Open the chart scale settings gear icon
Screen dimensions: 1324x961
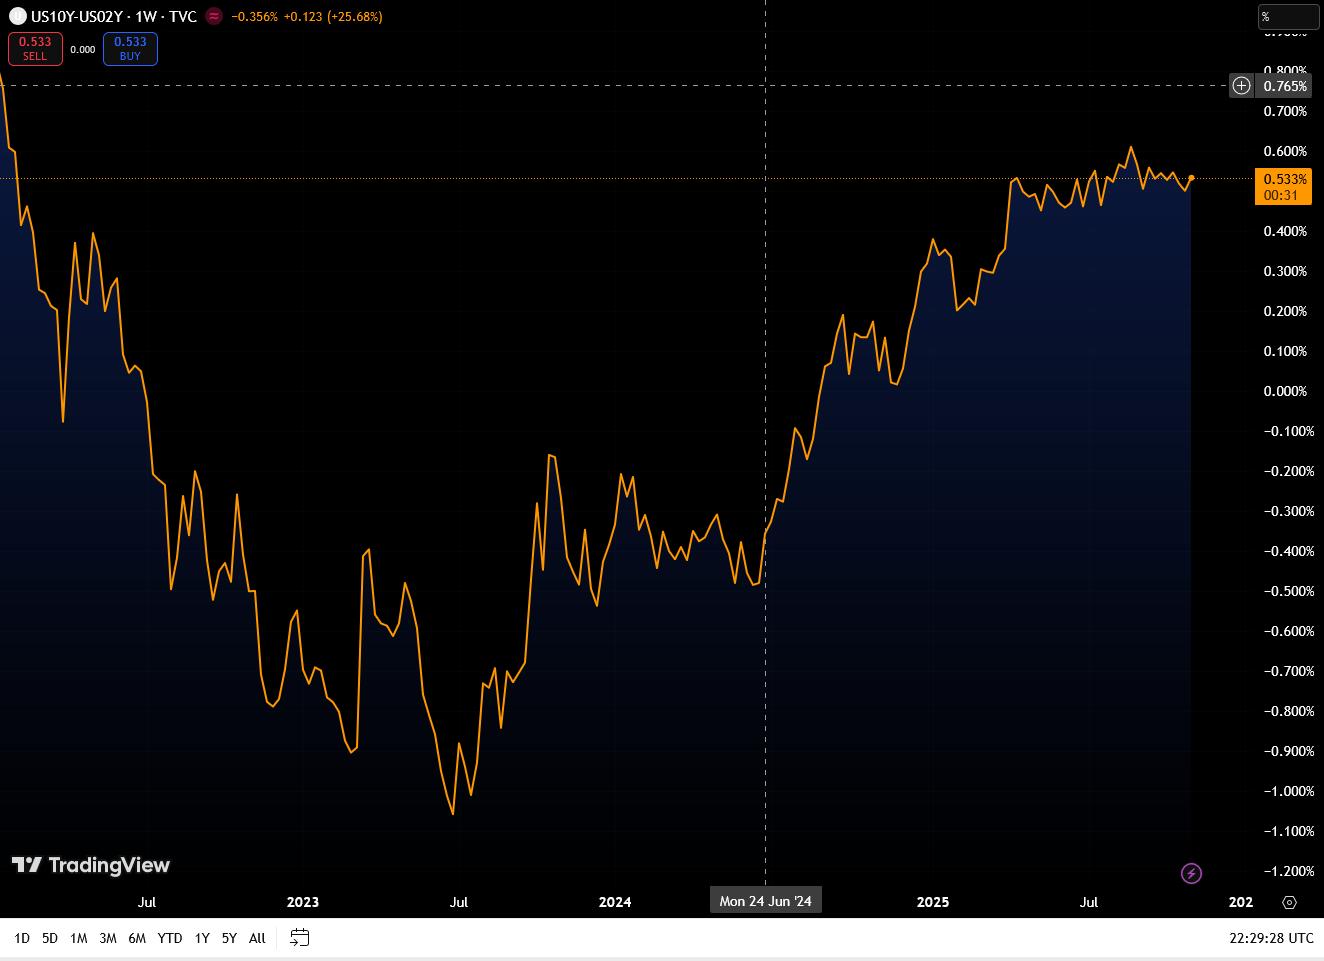1289,902
